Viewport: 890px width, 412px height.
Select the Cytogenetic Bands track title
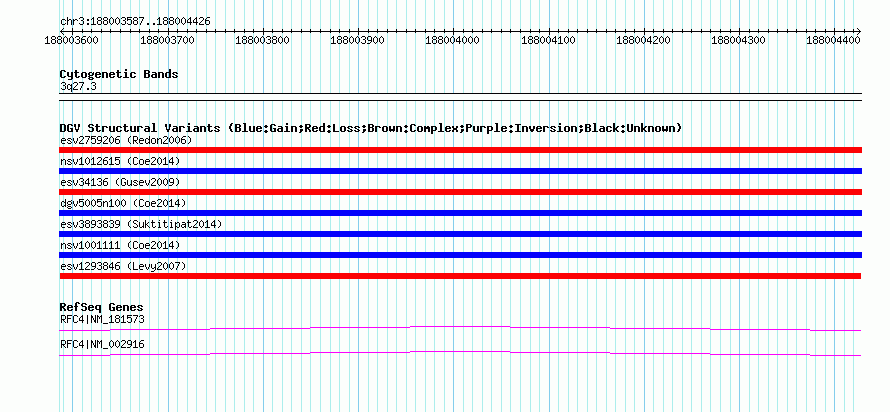tap(119, 74)
